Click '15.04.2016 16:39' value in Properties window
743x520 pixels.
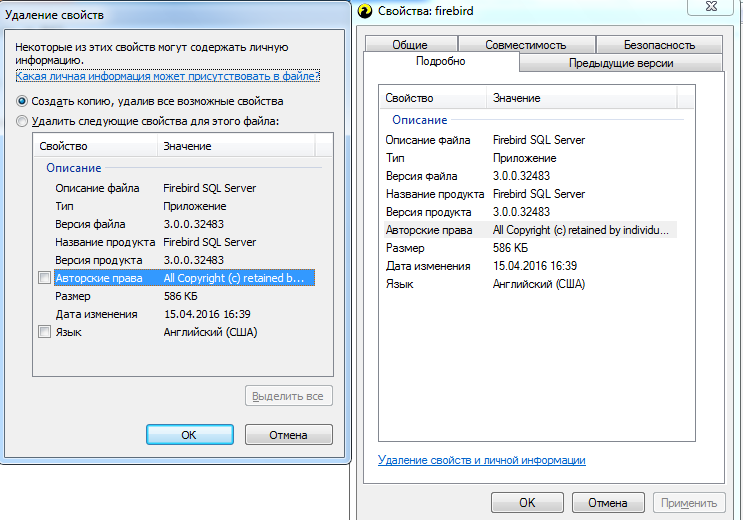[535, 266]
